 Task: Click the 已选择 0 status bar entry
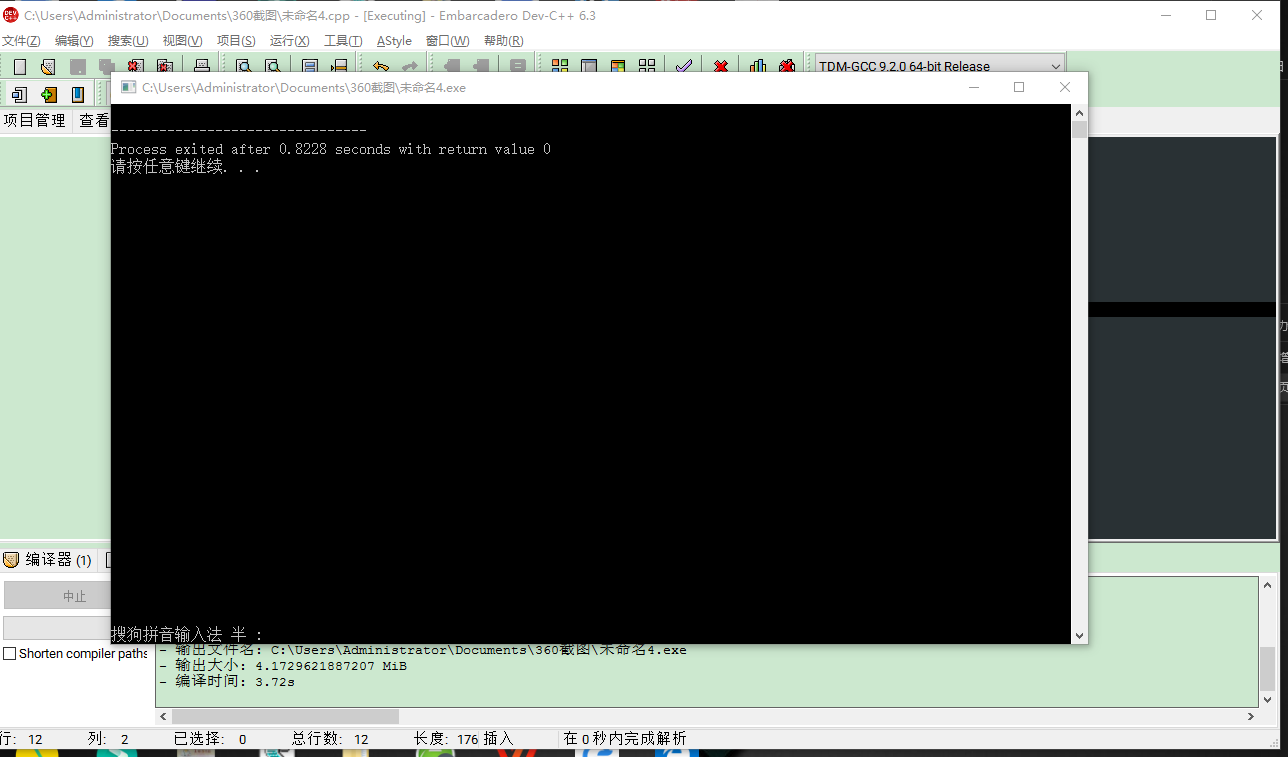tap(210, 739)
